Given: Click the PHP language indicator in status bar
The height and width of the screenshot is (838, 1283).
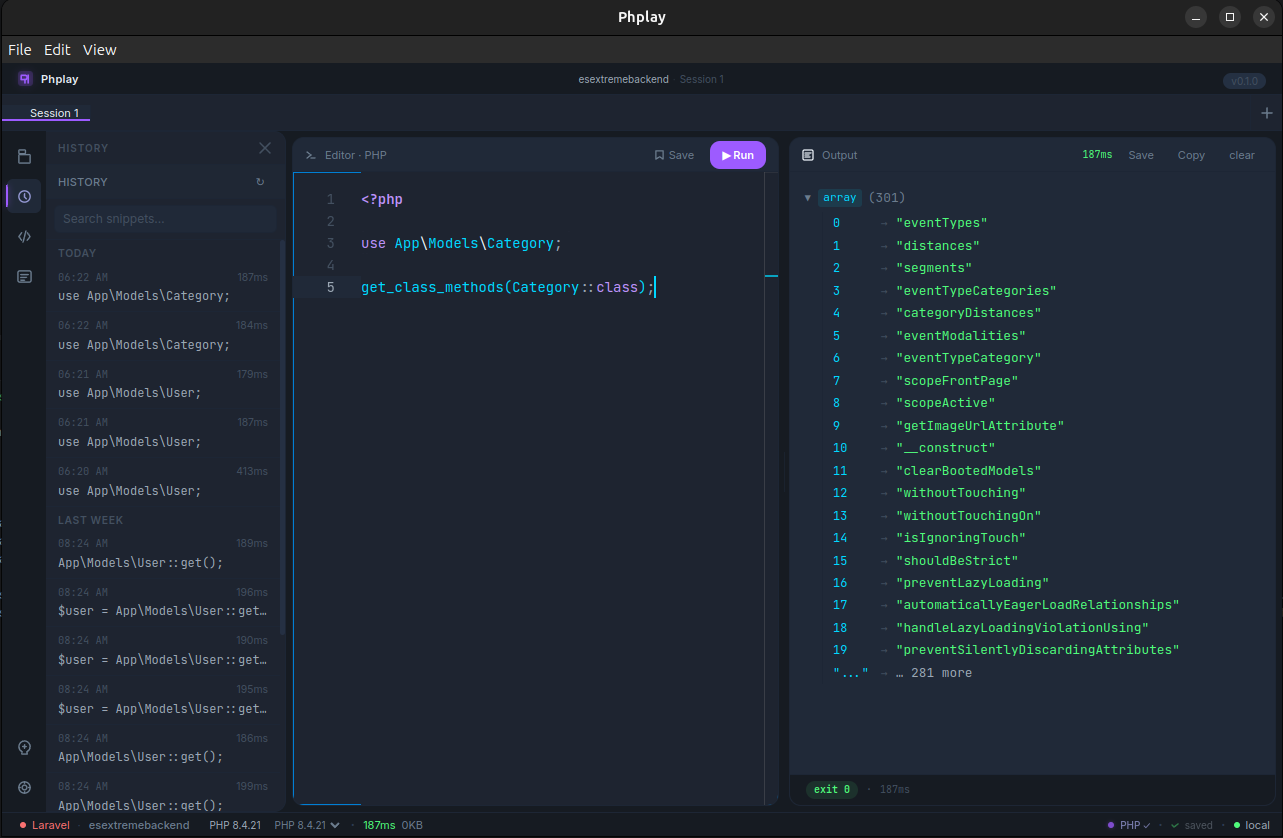Looking at the screenshot, I should pyautogui.click(x=1129, y=825).
